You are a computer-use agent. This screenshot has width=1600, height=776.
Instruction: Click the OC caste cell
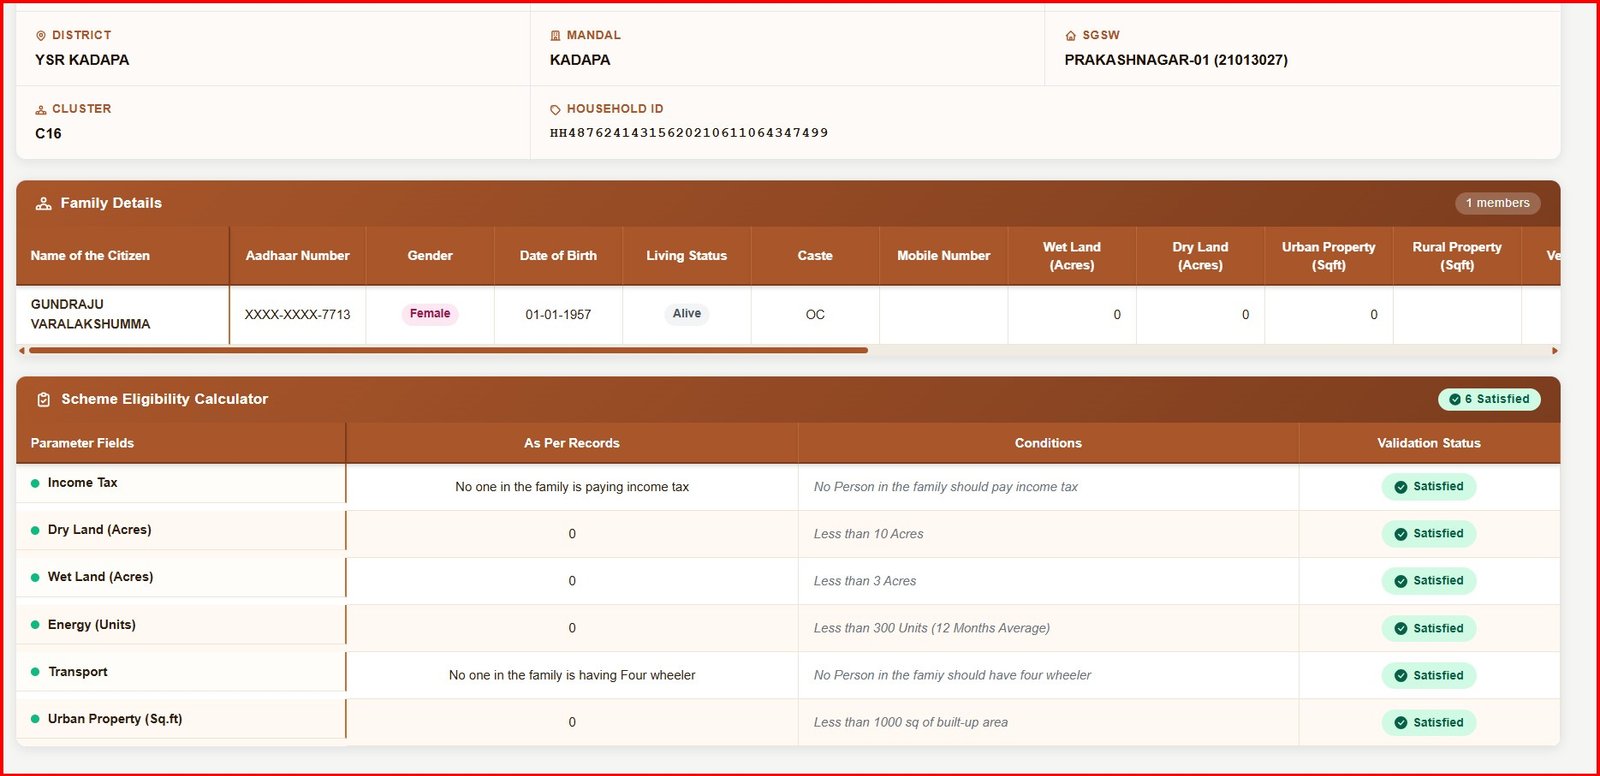pos(815,315)
